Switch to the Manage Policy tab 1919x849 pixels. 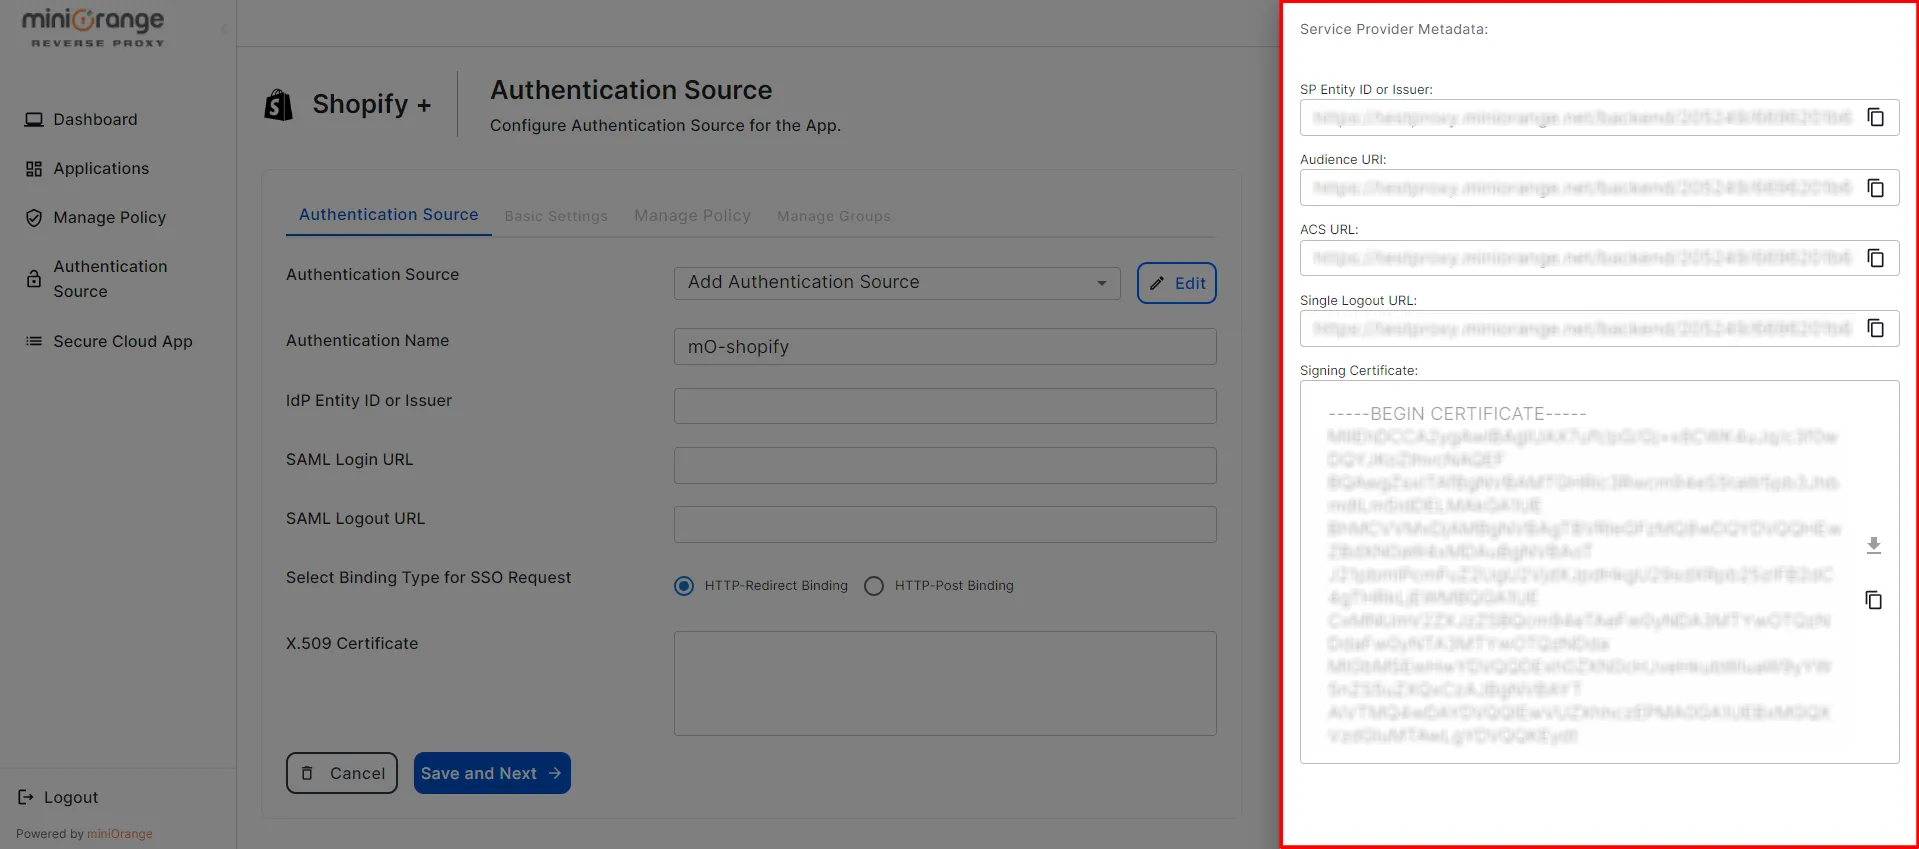692,216
